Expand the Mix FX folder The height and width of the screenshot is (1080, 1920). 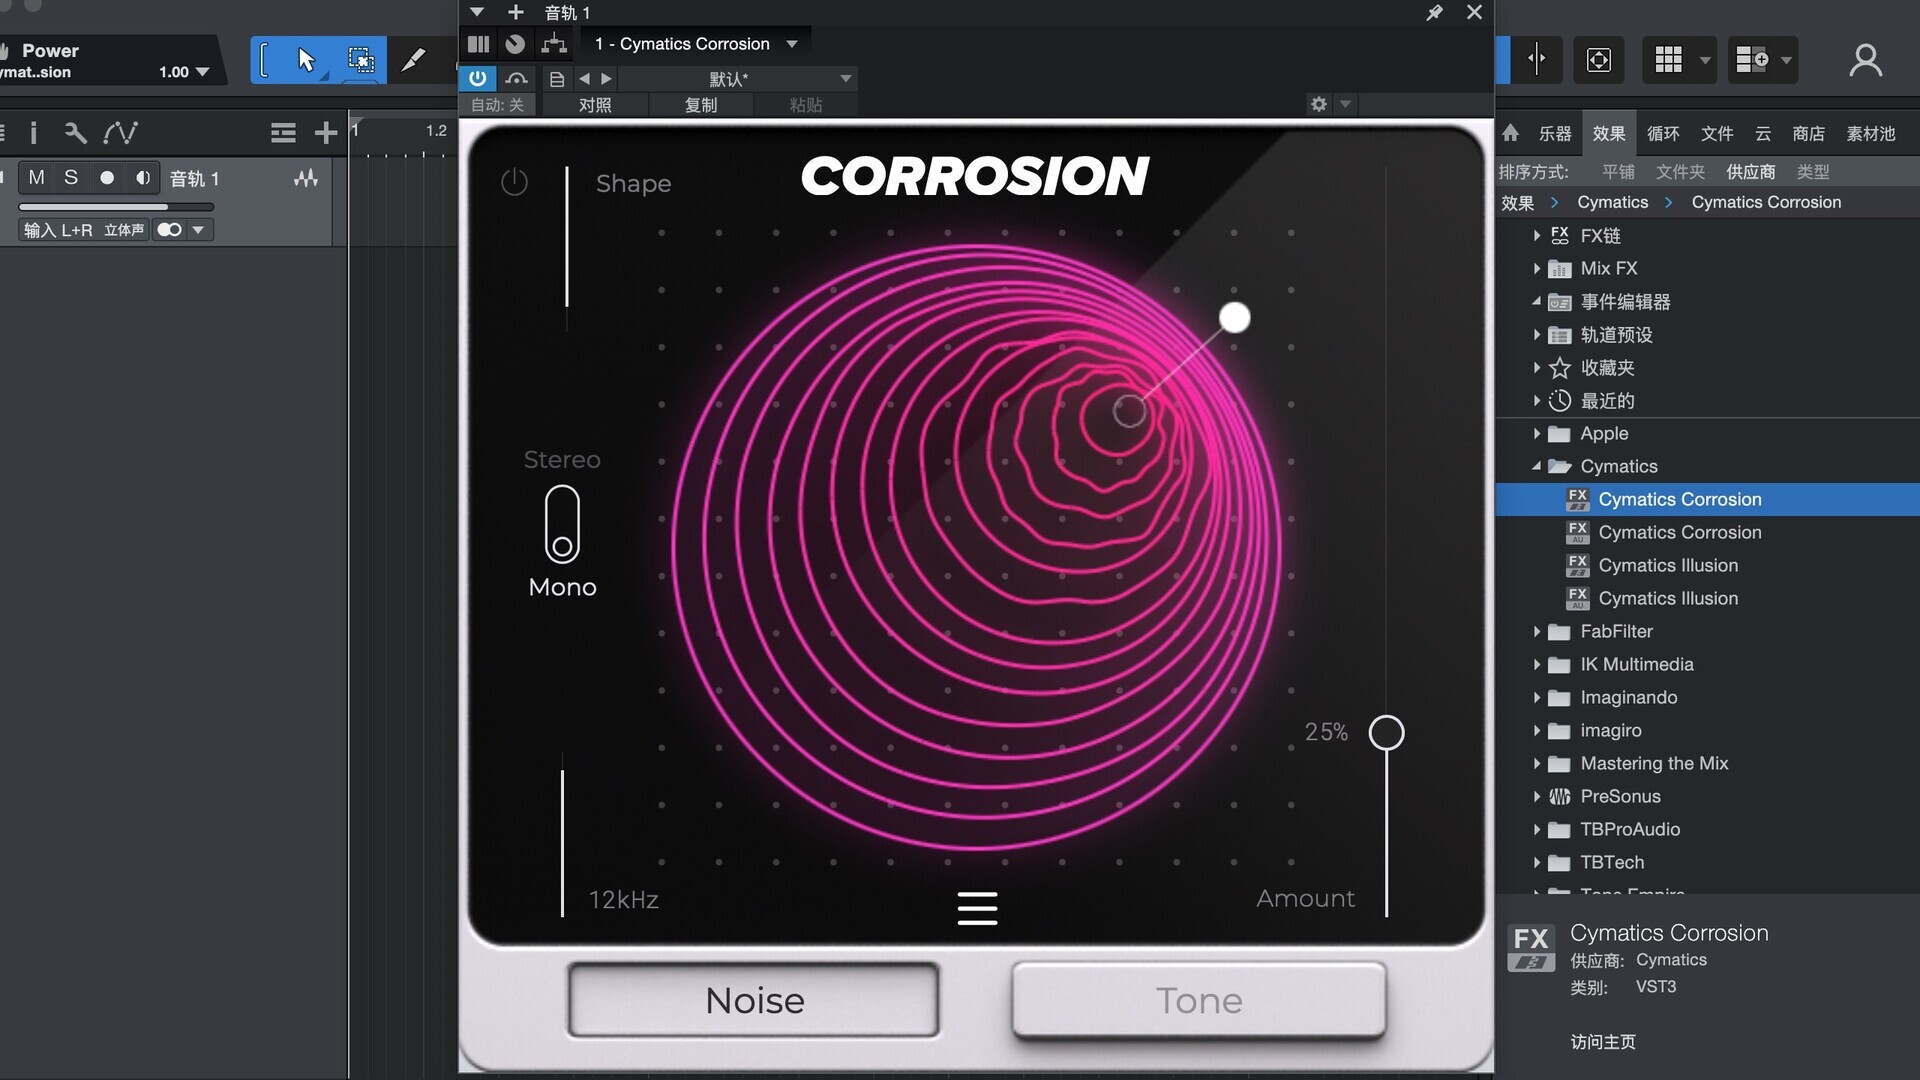(1537, 268)
